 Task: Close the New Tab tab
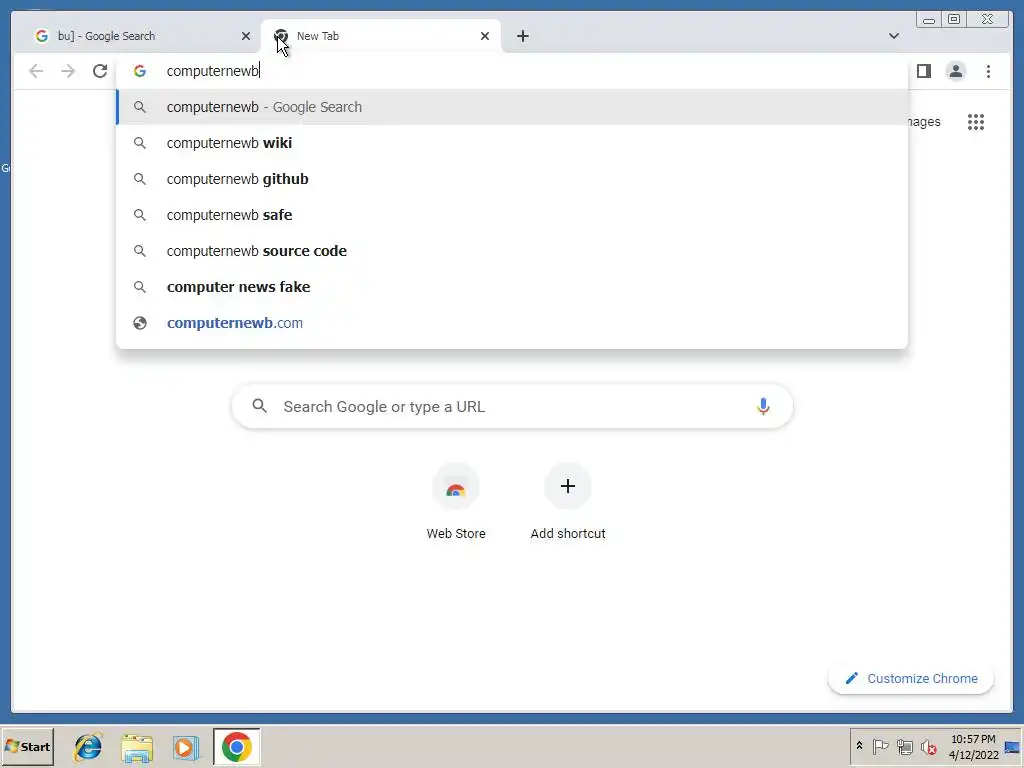485,36
